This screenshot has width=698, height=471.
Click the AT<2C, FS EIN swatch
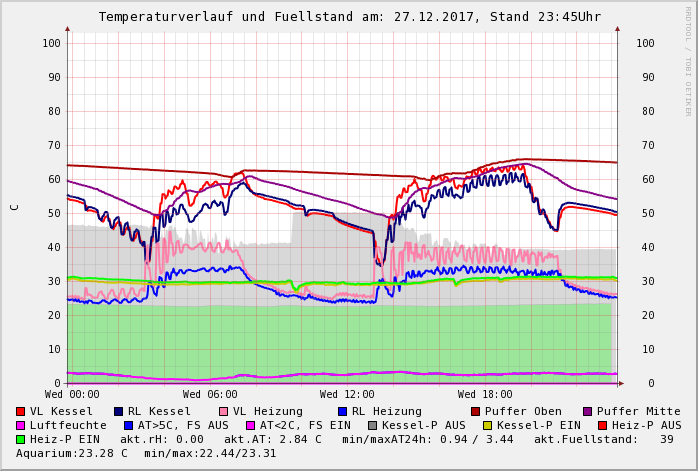251,425
